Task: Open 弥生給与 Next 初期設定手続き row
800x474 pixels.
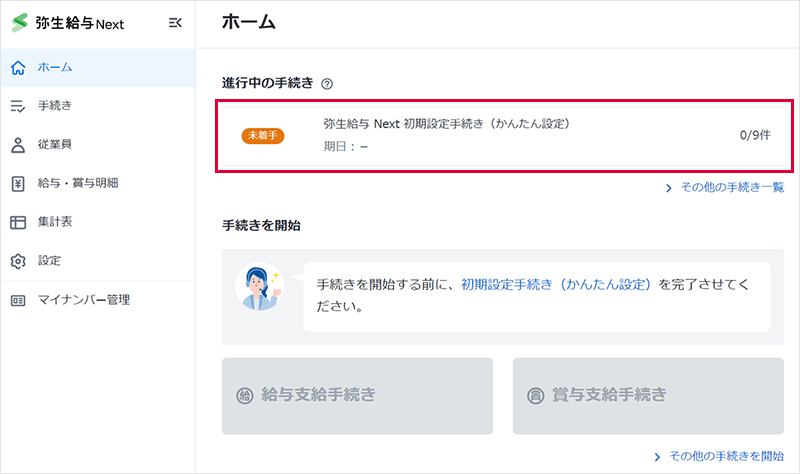Action: [503, 136]
